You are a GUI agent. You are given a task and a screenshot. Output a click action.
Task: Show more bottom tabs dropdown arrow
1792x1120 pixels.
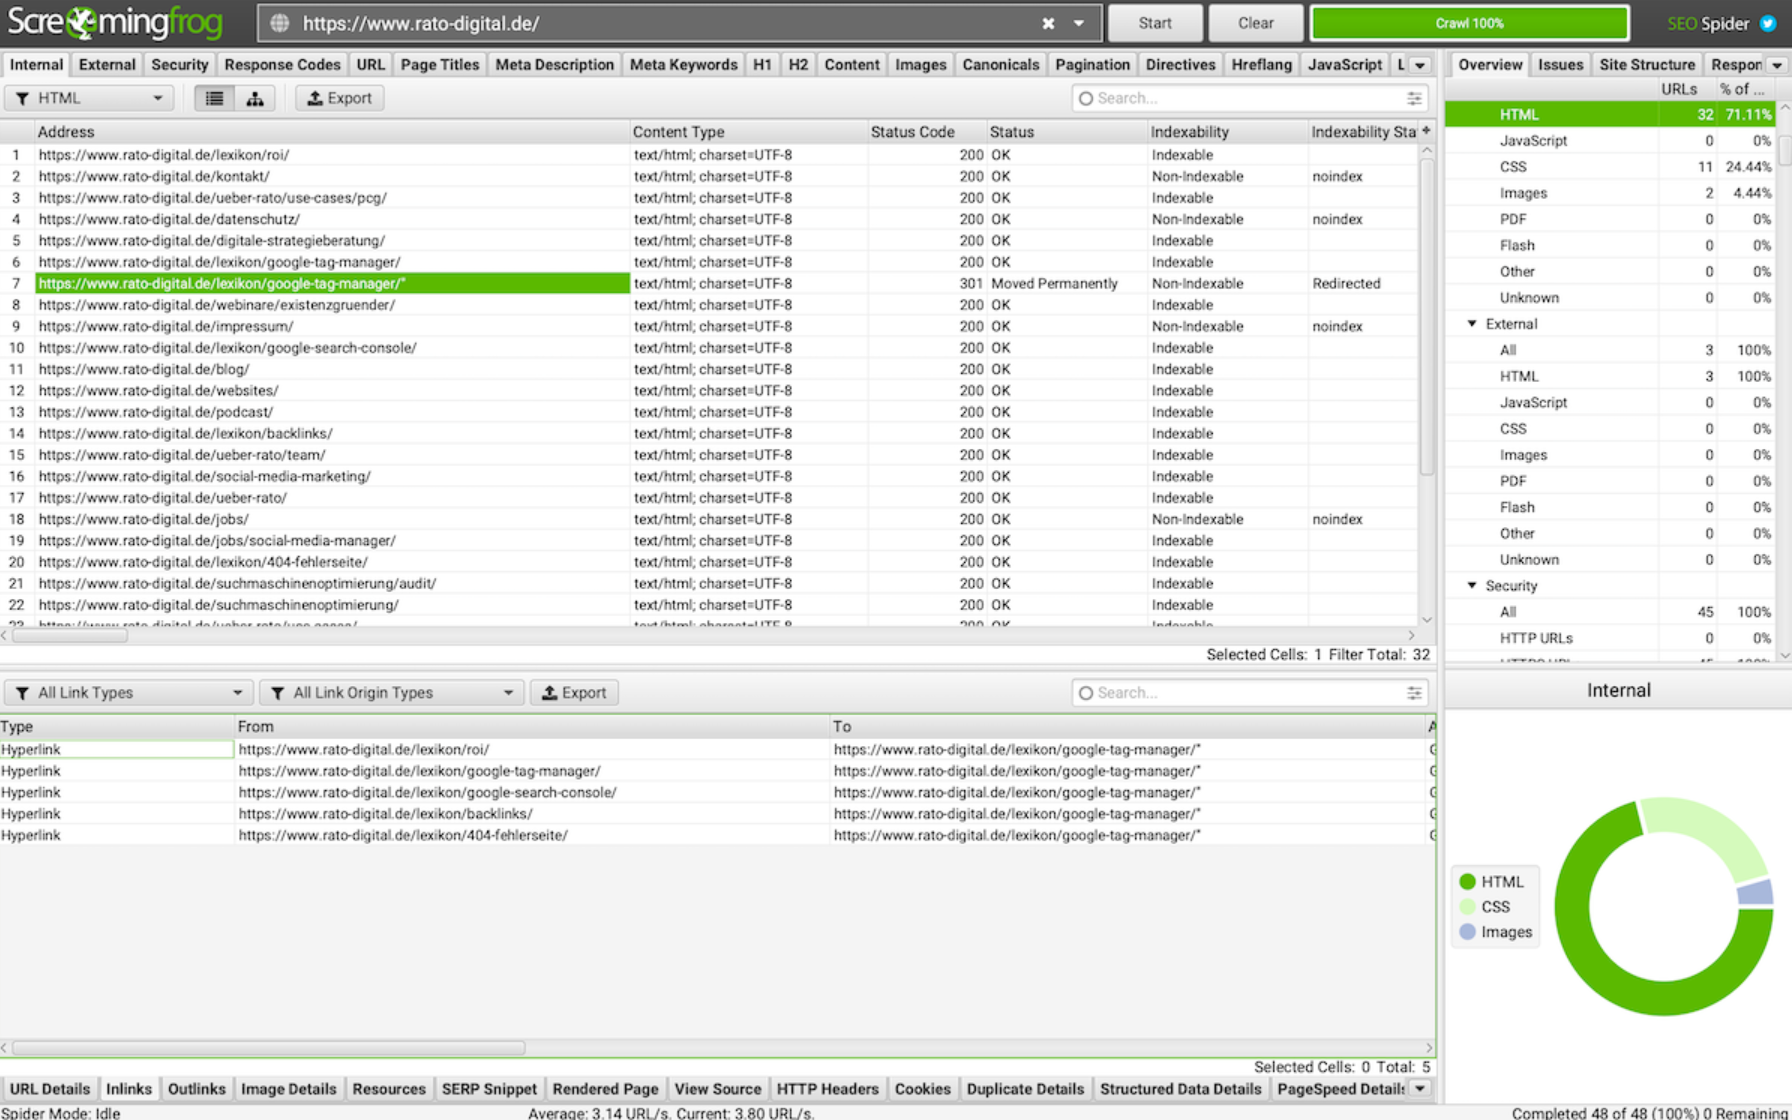1420,1089
